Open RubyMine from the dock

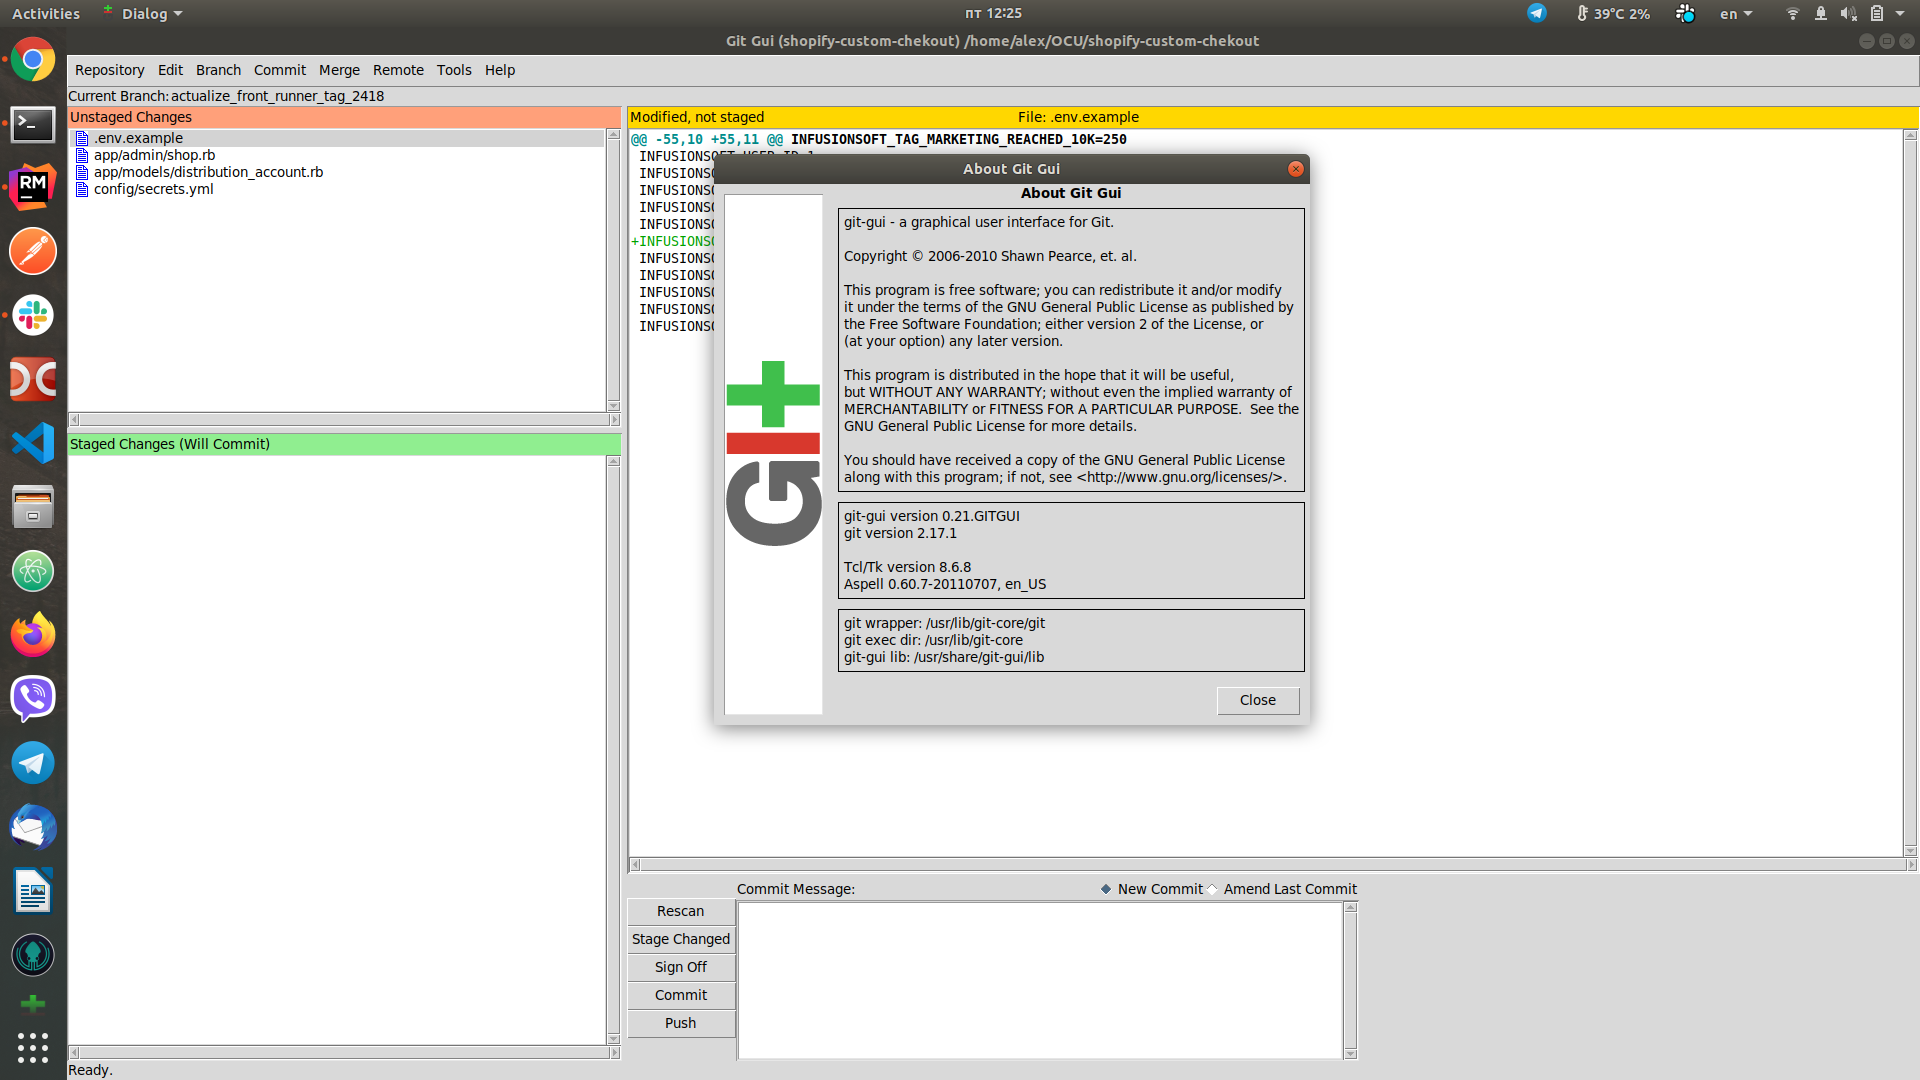pos(33,187)
